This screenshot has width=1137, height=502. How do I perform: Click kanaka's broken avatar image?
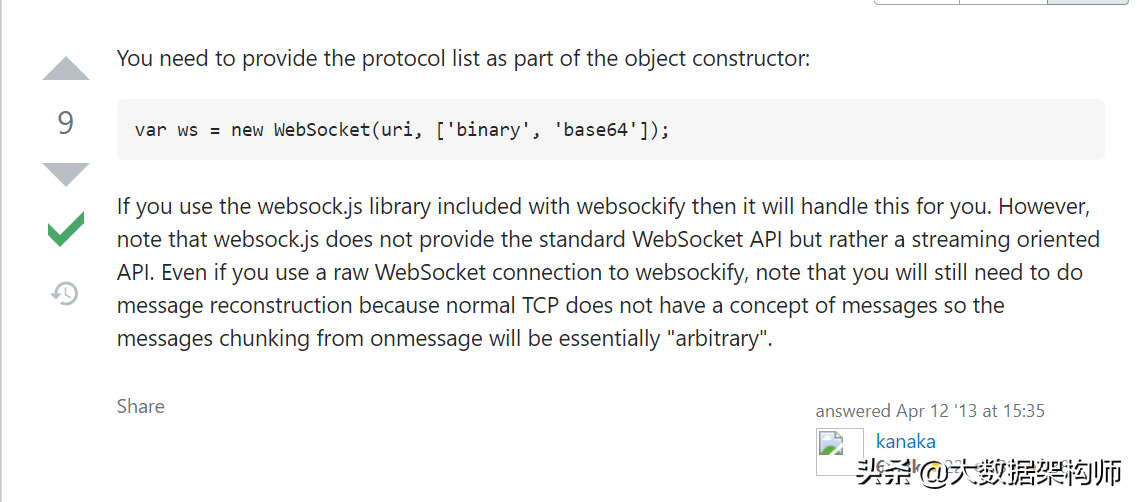(x=839, y=451)
